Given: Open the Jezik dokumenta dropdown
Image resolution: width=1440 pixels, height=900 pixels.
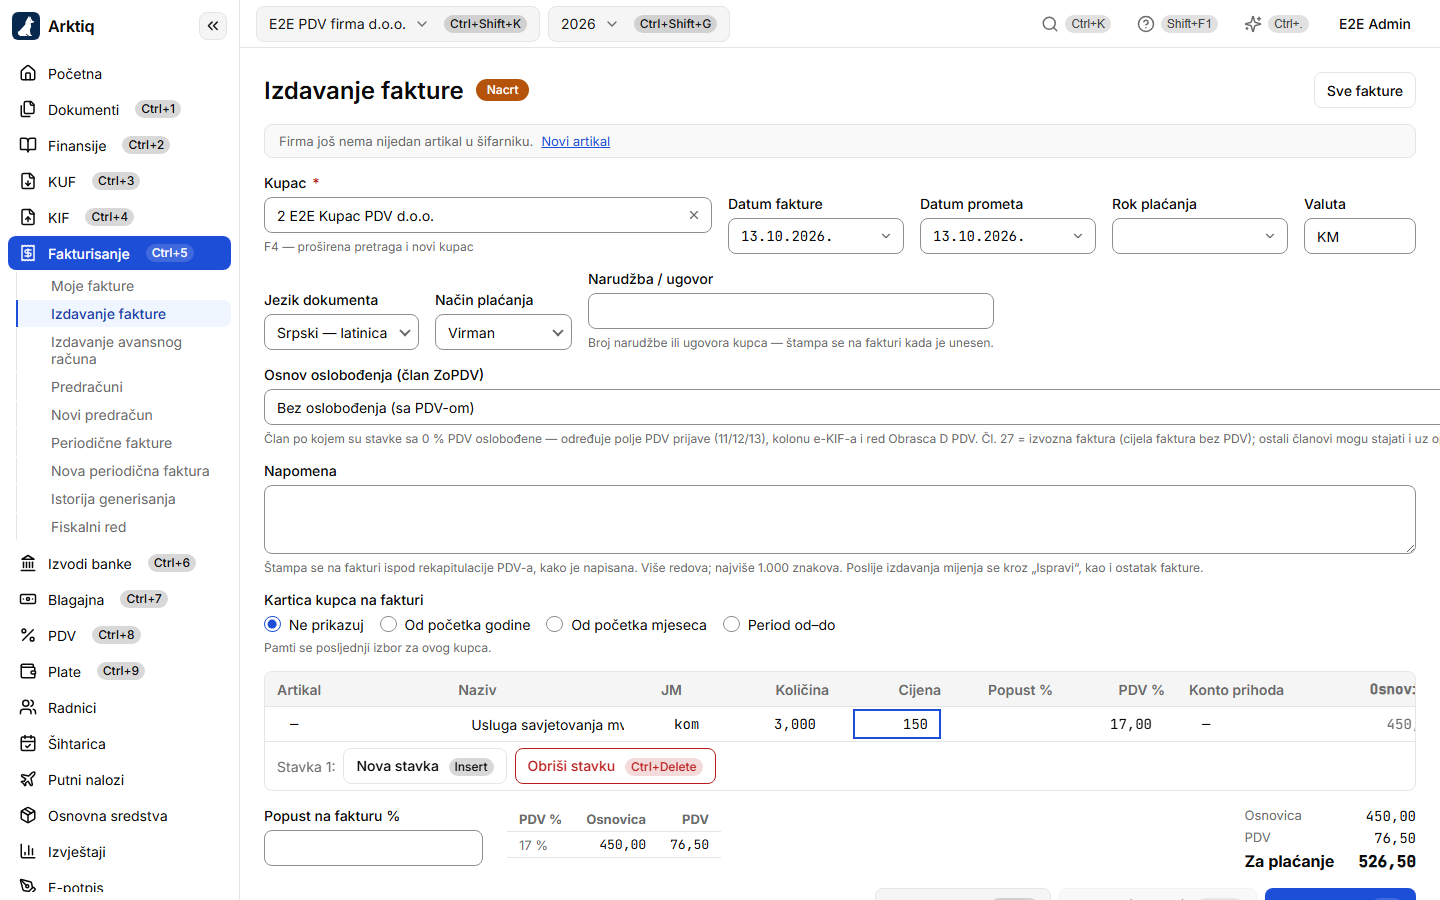Looking at the screenshot, I should pos(342,333).
